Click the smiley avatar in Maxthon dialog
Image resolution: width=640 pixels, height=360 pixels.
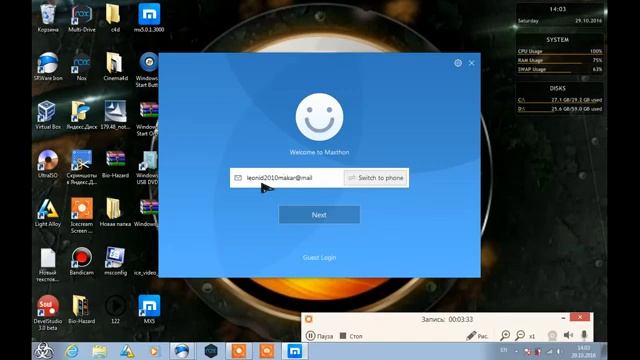click(319, 117)
